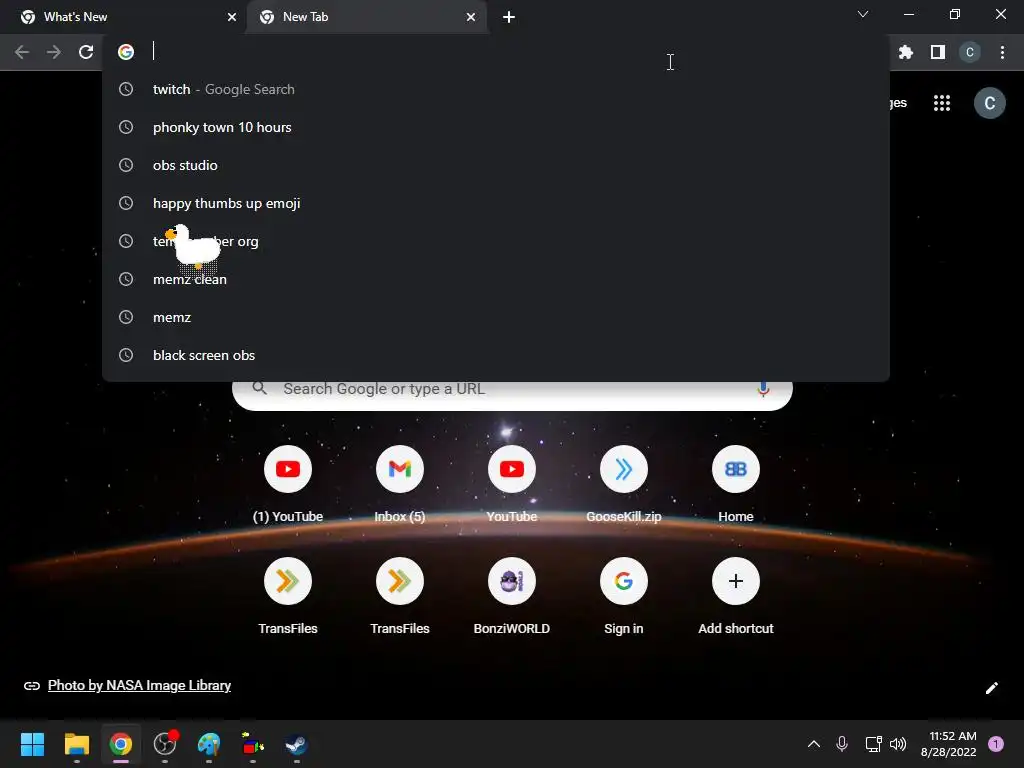The width and height of the screenshot is (1024, 768).
Task: Open a new tab with the plus button
Action: click(509, 17)
